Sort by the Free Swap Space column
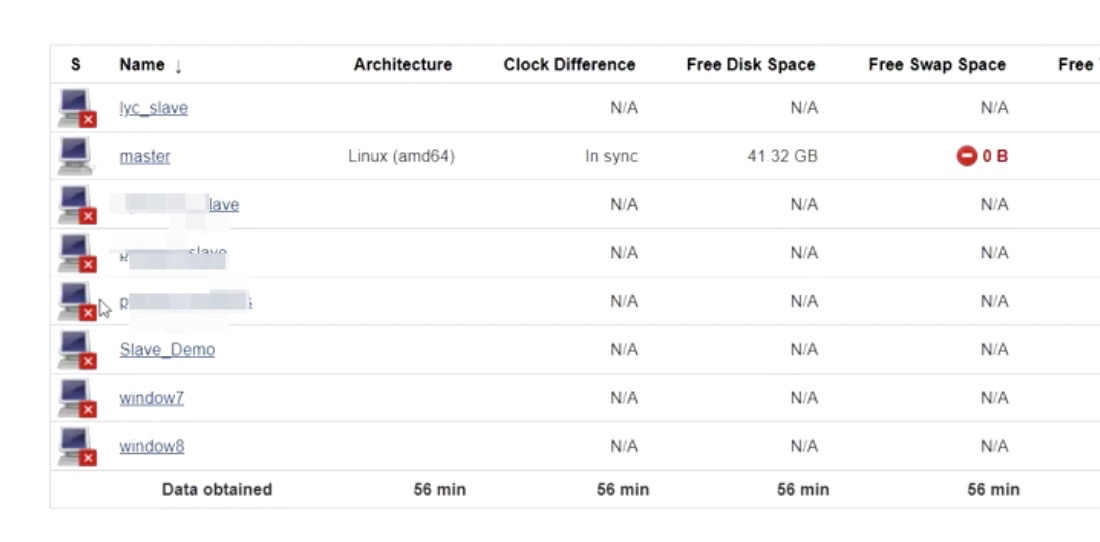1100x542 pixels. 936,65
